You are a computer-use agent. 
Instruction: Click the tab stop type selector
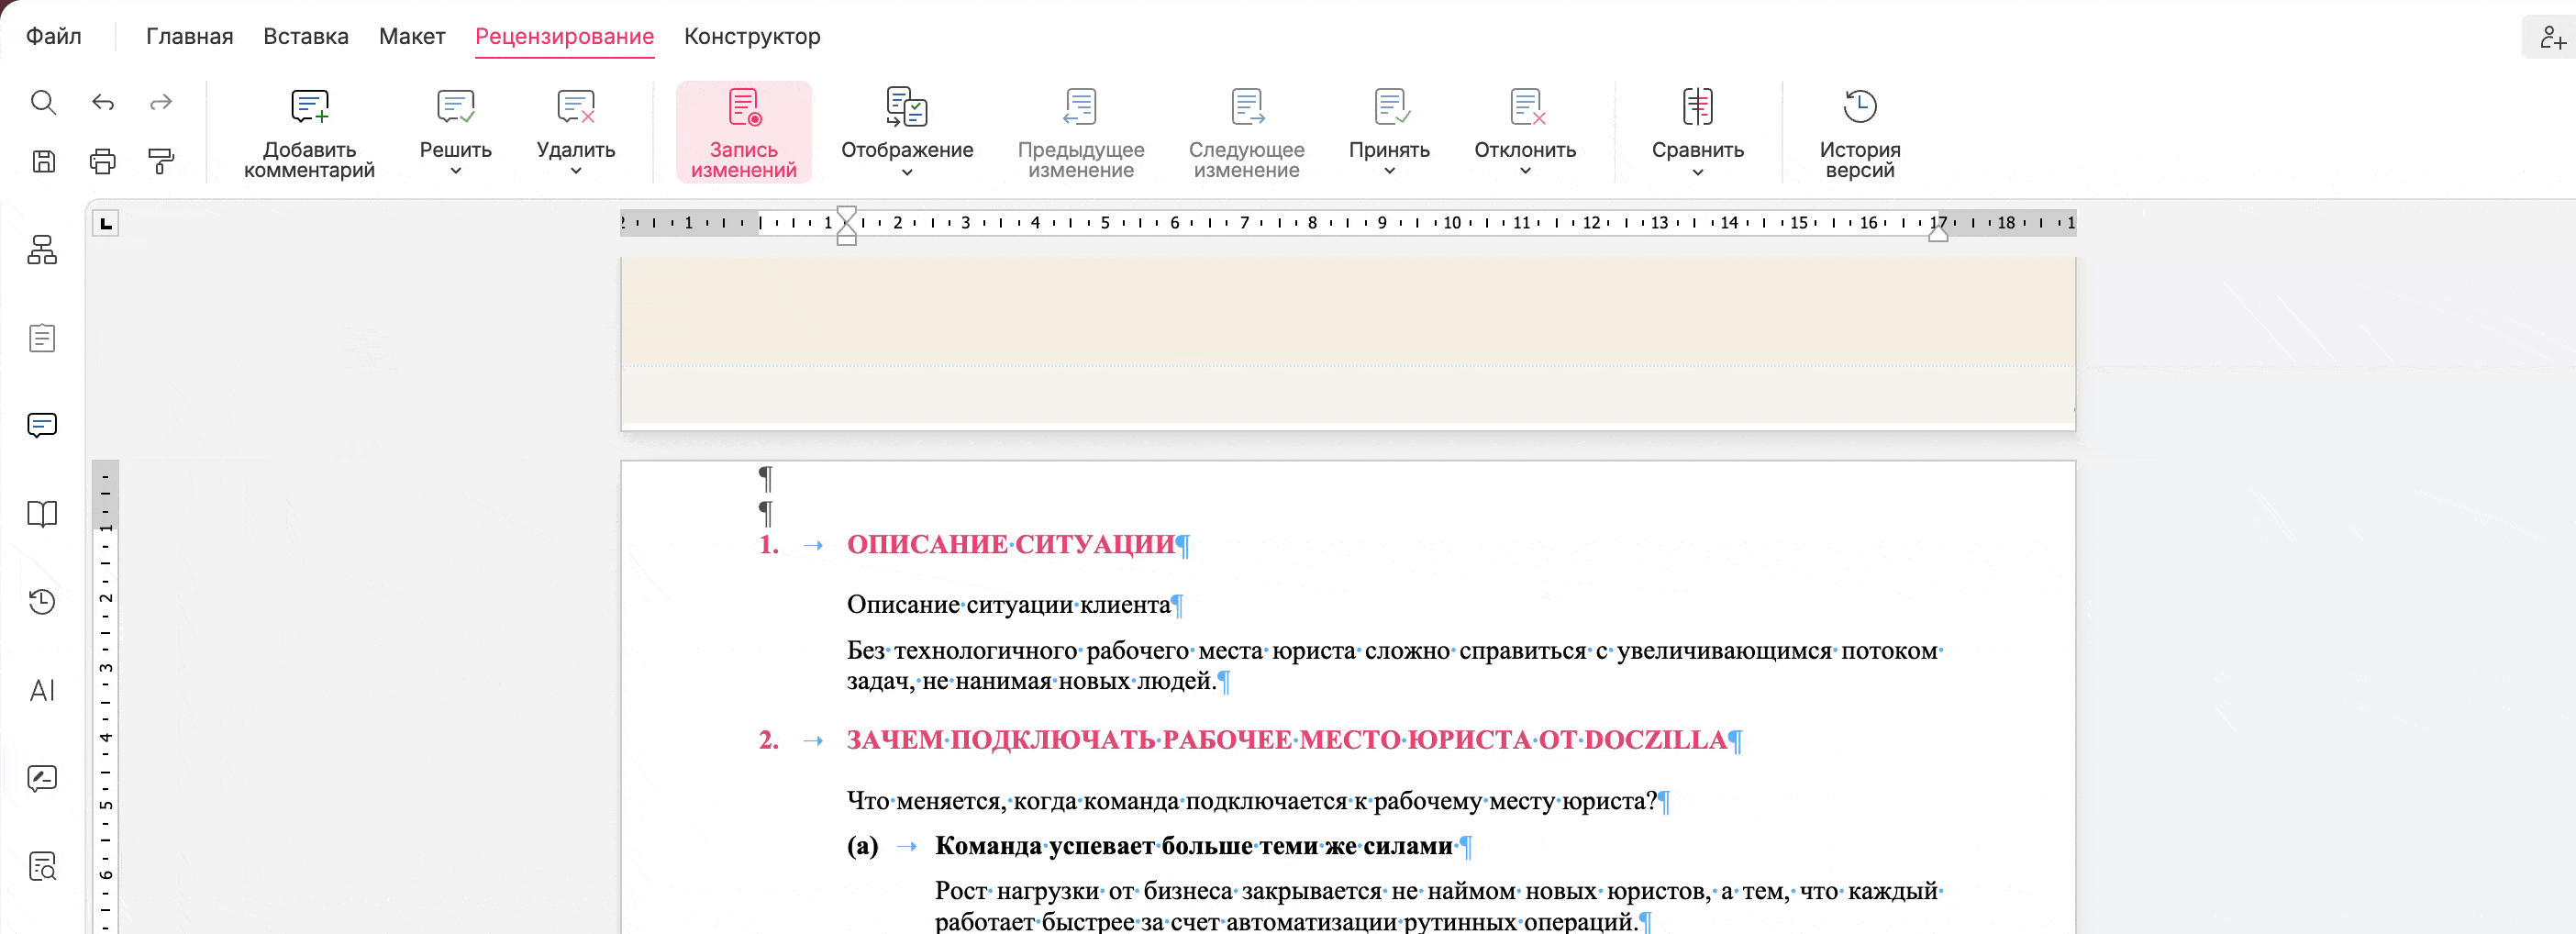pyautogui.click(x=106, y=223)
